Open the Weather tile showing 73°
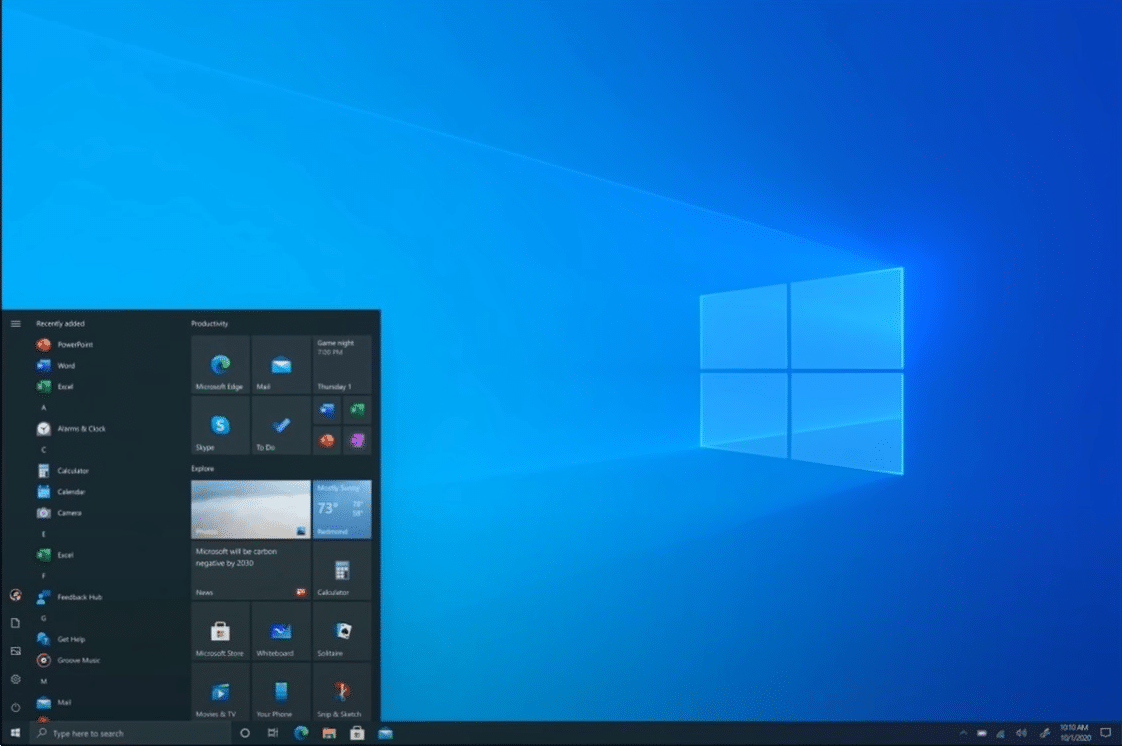The image size is (1122, 746). 342,509
